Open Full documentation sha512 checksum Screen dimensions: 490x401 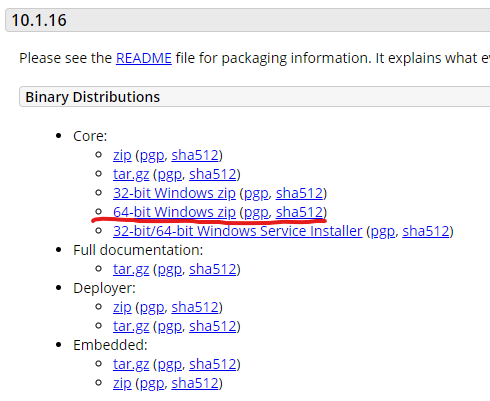coord(213,269)
